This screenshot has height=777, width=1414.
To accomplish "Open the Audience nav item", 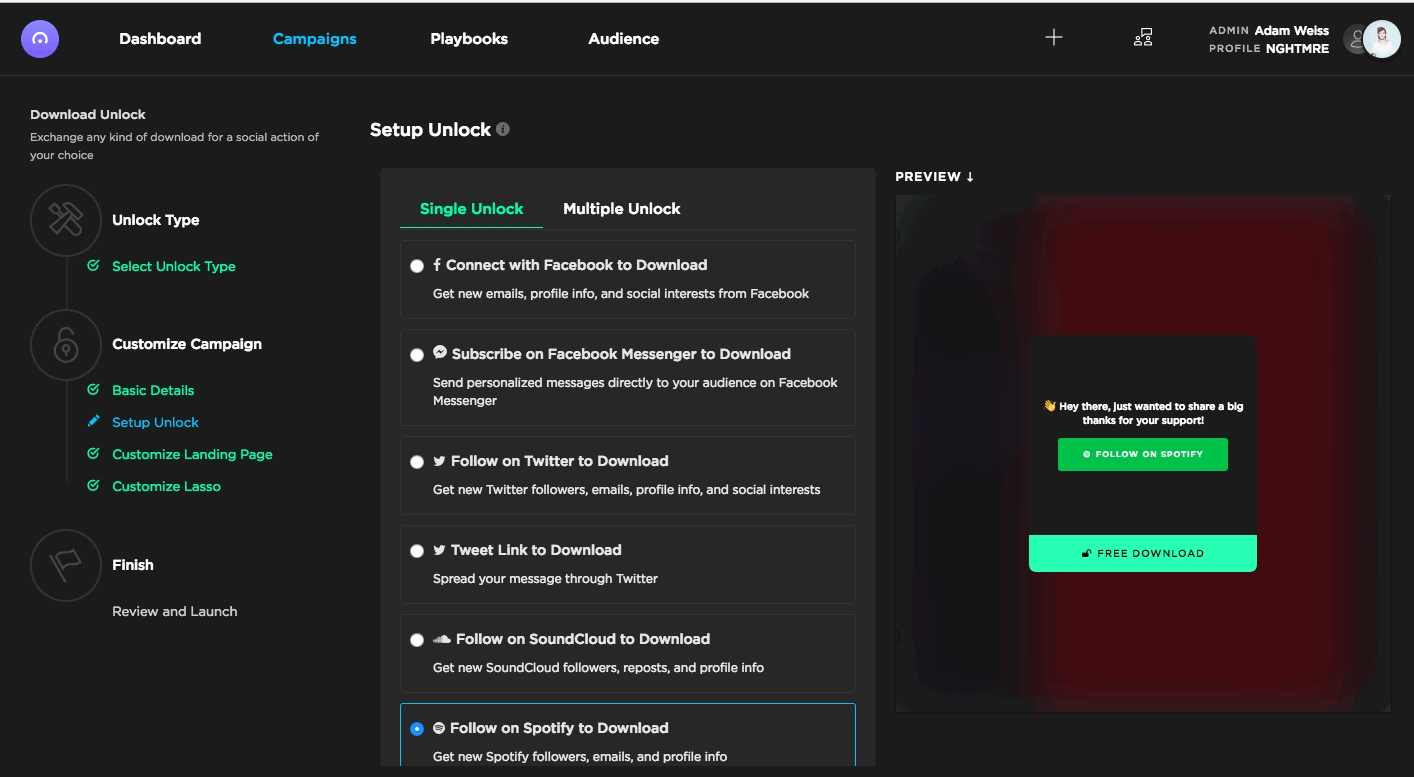I will [624, 39].
